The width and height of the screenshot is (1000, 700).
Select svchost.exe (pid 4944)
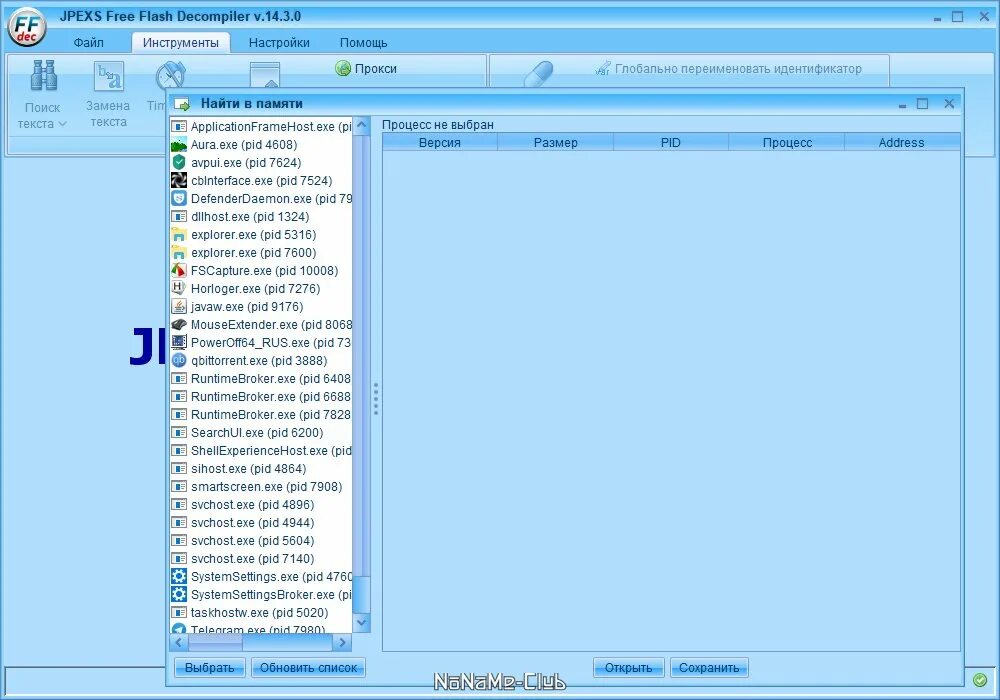point(261,522)
